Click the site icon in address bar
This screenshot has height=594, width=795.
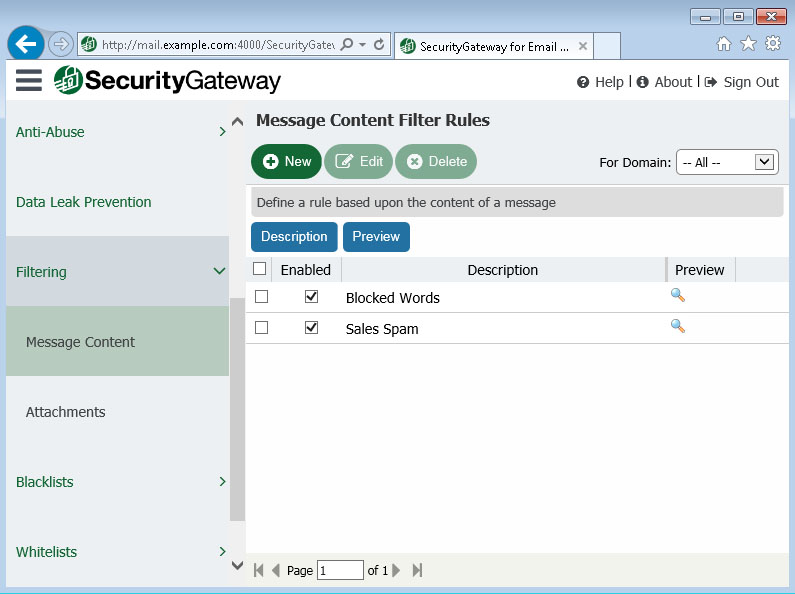point(89,45)
